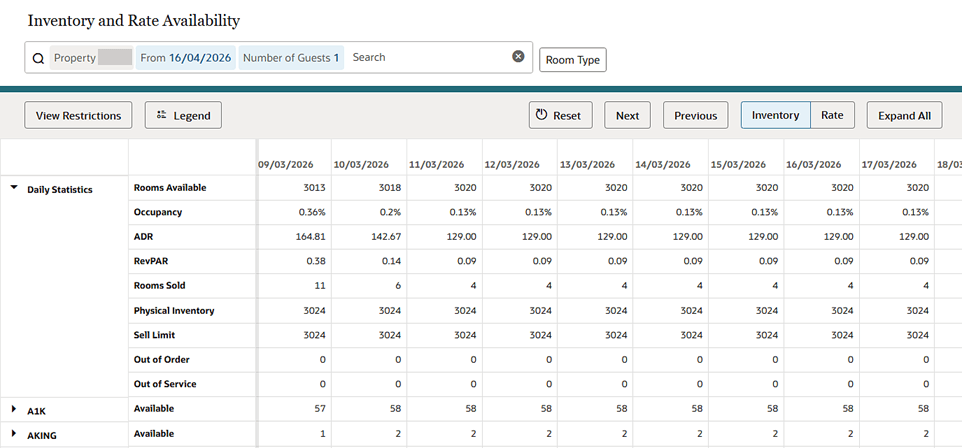This screenshot has height=448, width=962.
Task: Click the Out of Order row label
Action: tap(162, 360)
